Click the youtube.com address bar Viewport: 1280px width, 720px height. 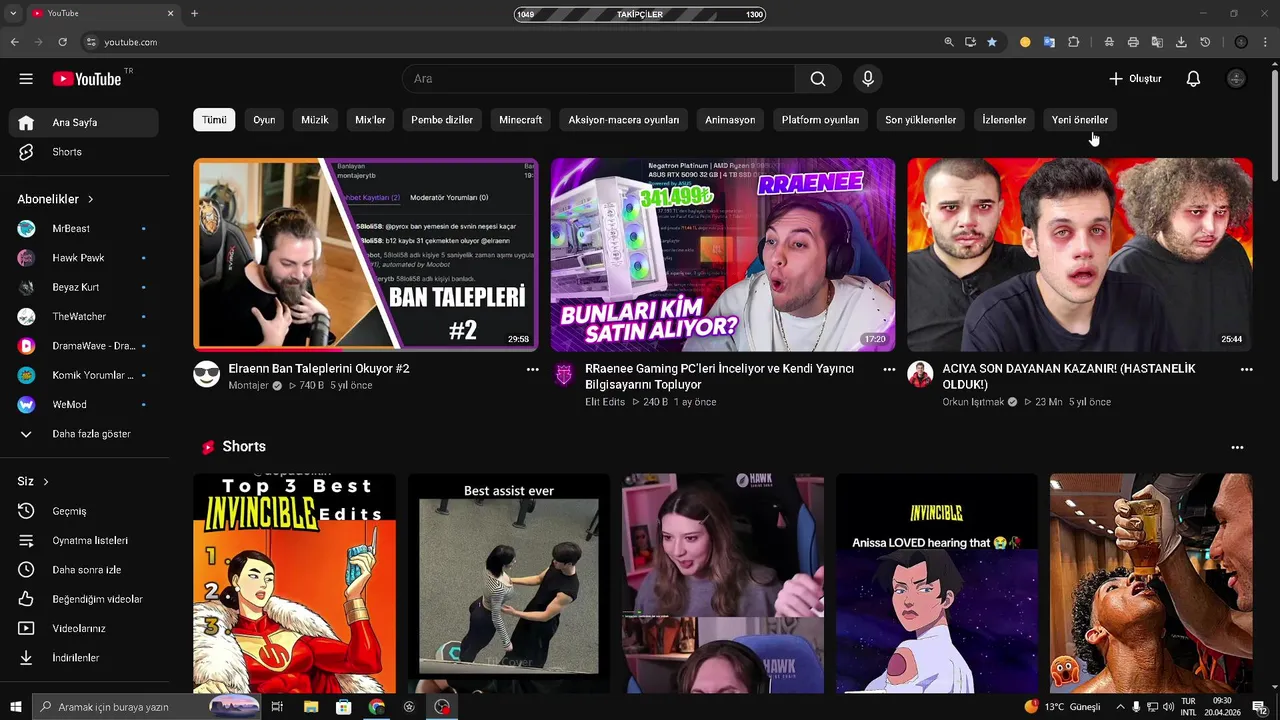point(510,42)
